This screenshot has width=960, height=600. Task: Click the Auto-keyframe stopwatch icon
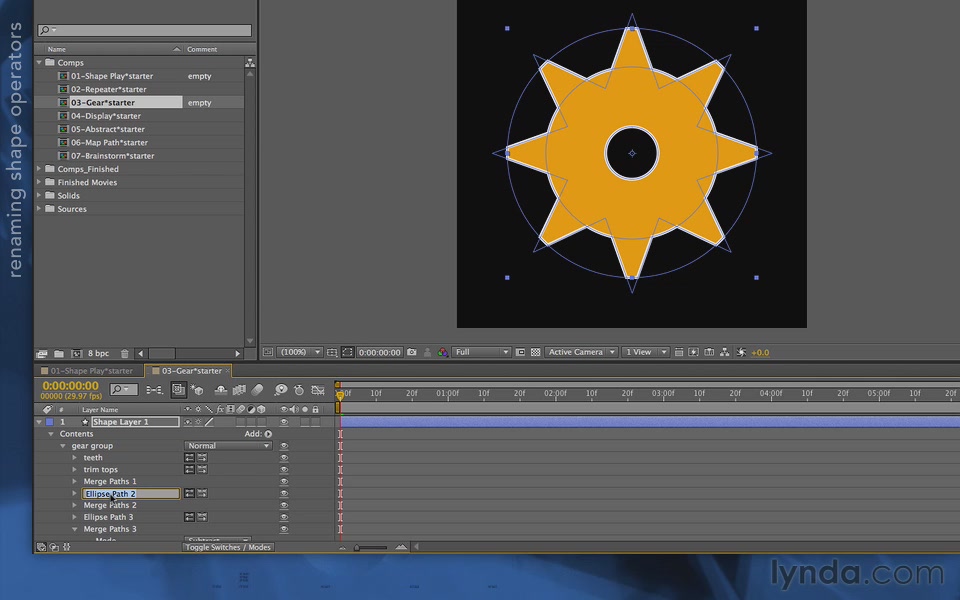[x=299, y=389]
